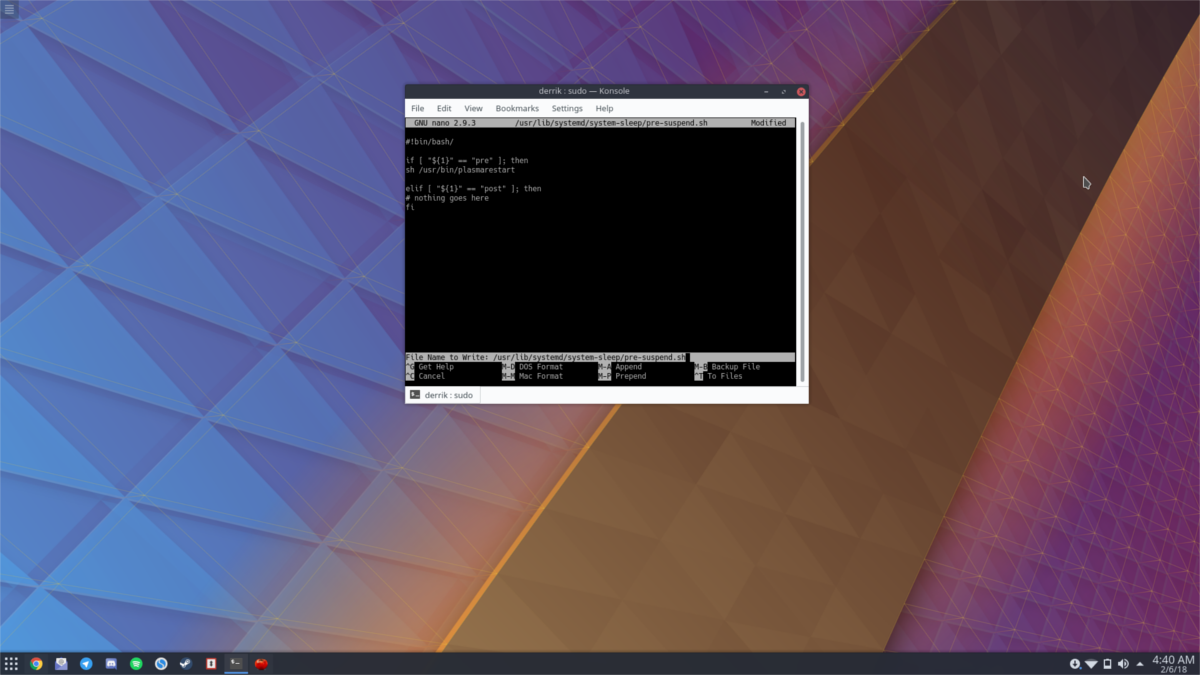Viewport: 1200px width, 675px height.
Task: Open Telegram from the taskbar
Action: point(86,663)
